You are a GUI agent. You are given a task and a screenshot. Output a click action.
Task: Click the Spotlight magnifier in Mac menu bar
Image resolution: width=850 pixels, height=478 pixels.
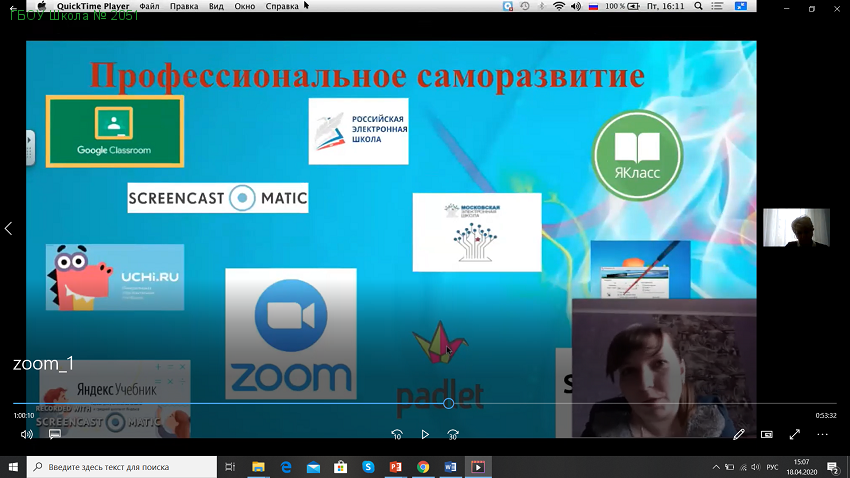(698, 6)
